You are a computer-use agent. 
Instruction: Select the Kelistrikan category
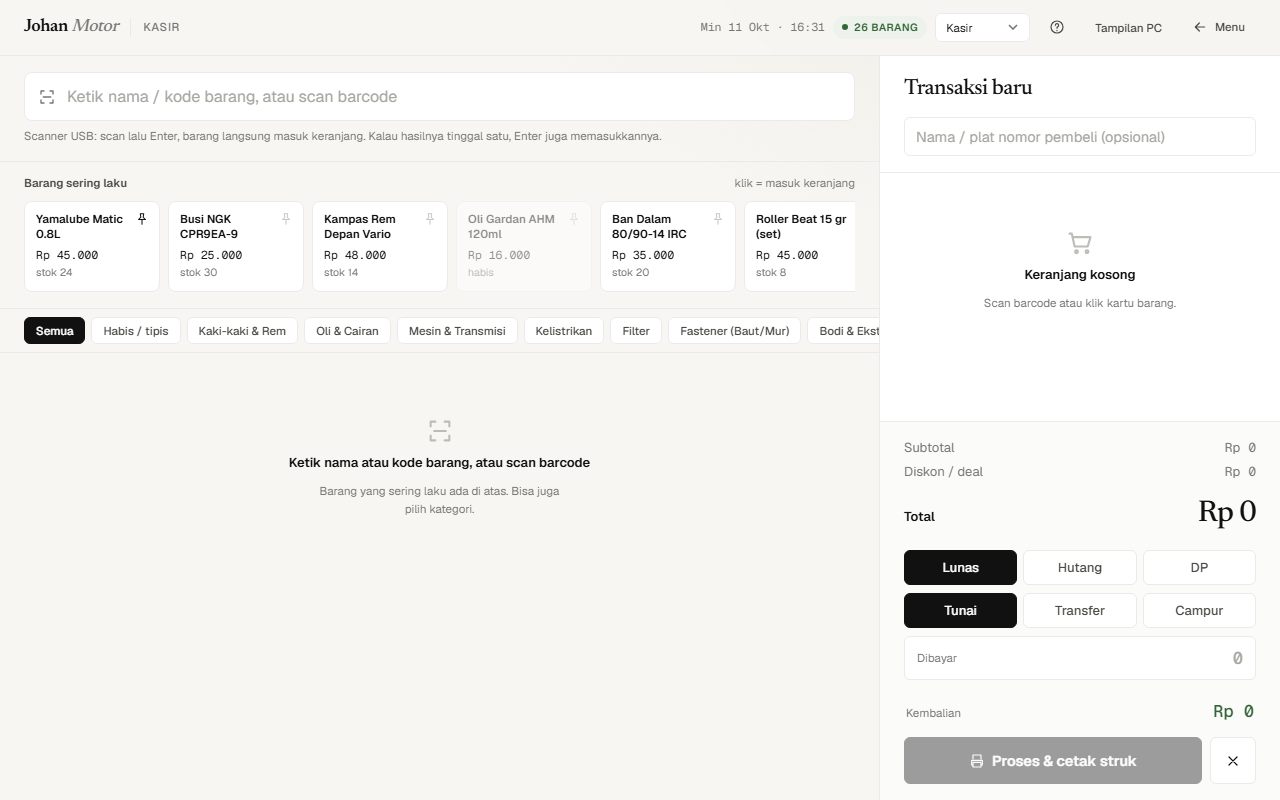[563, 331]
